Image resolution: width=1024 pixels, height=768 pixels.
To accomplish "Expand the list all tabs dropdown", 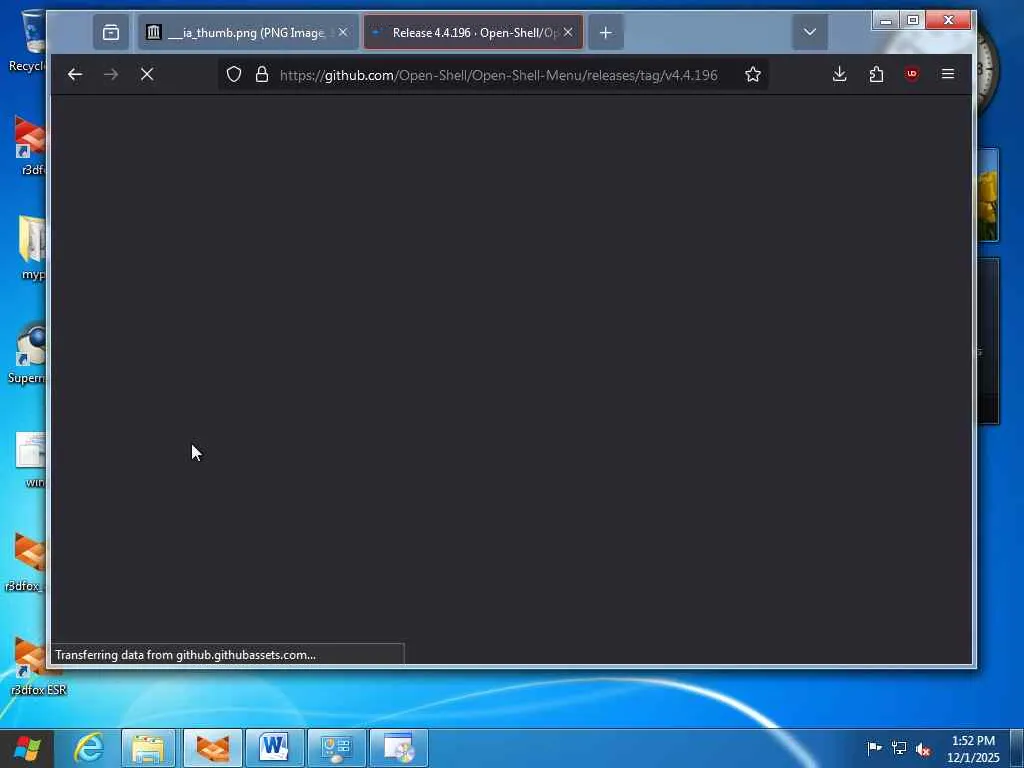I will point(810,33).
